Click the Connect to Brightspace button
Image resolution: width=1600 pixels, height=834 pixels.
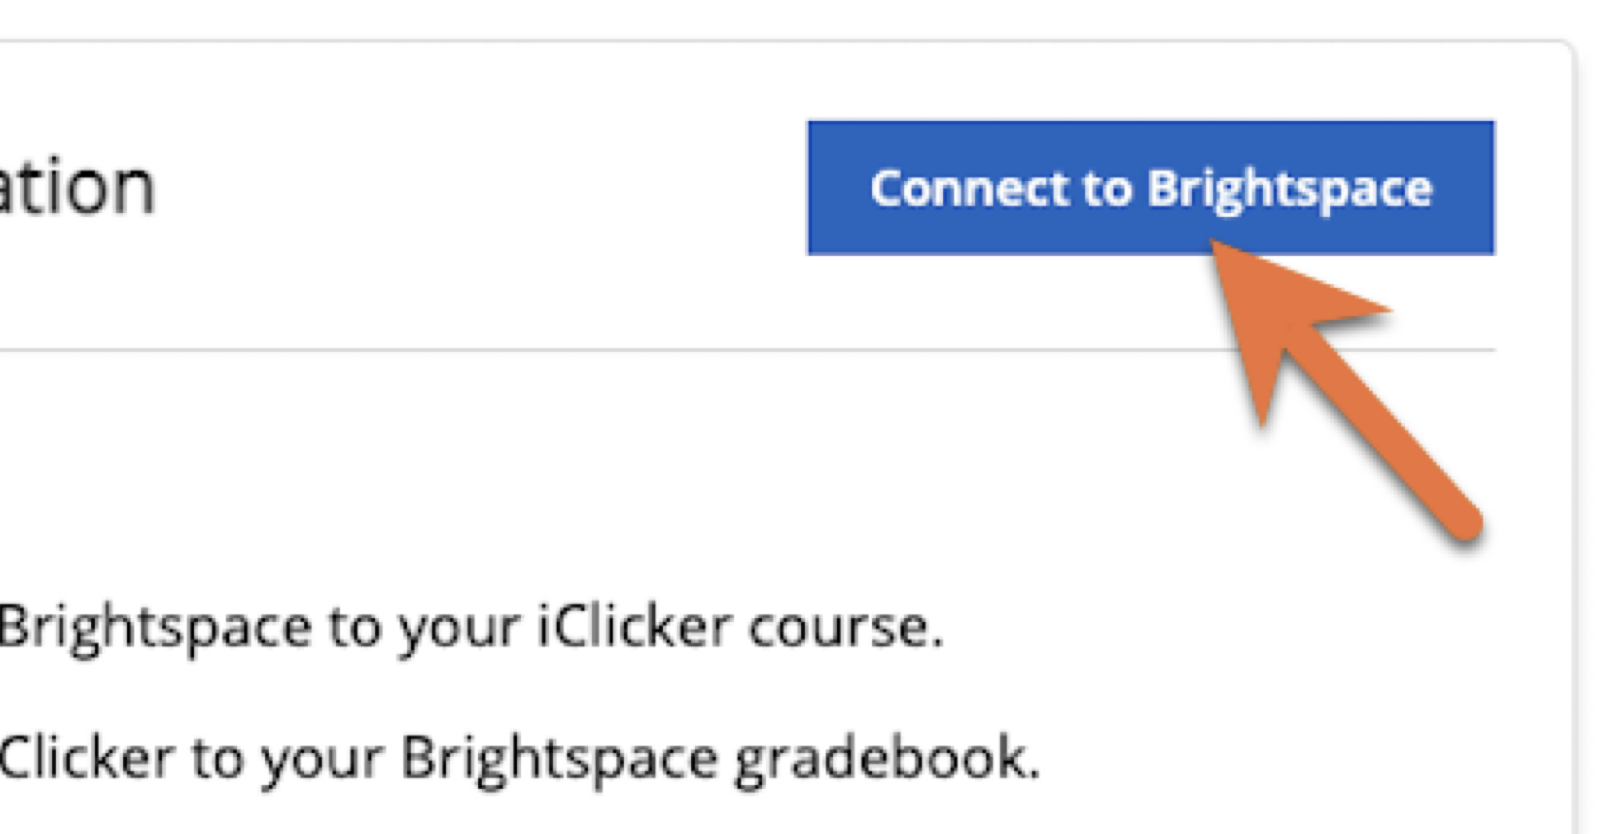(1150, 188)
